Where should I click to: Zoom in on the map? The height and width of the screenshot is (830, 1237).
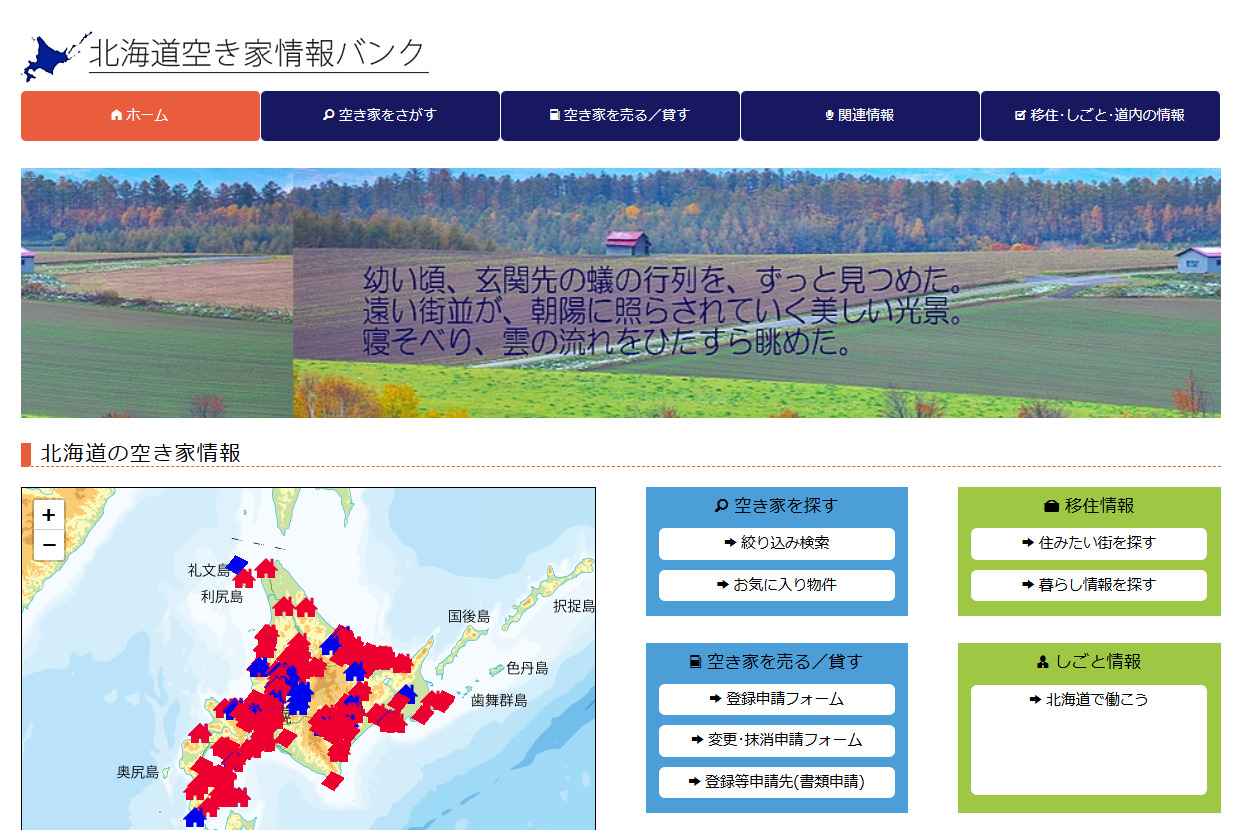click(49, 516)
